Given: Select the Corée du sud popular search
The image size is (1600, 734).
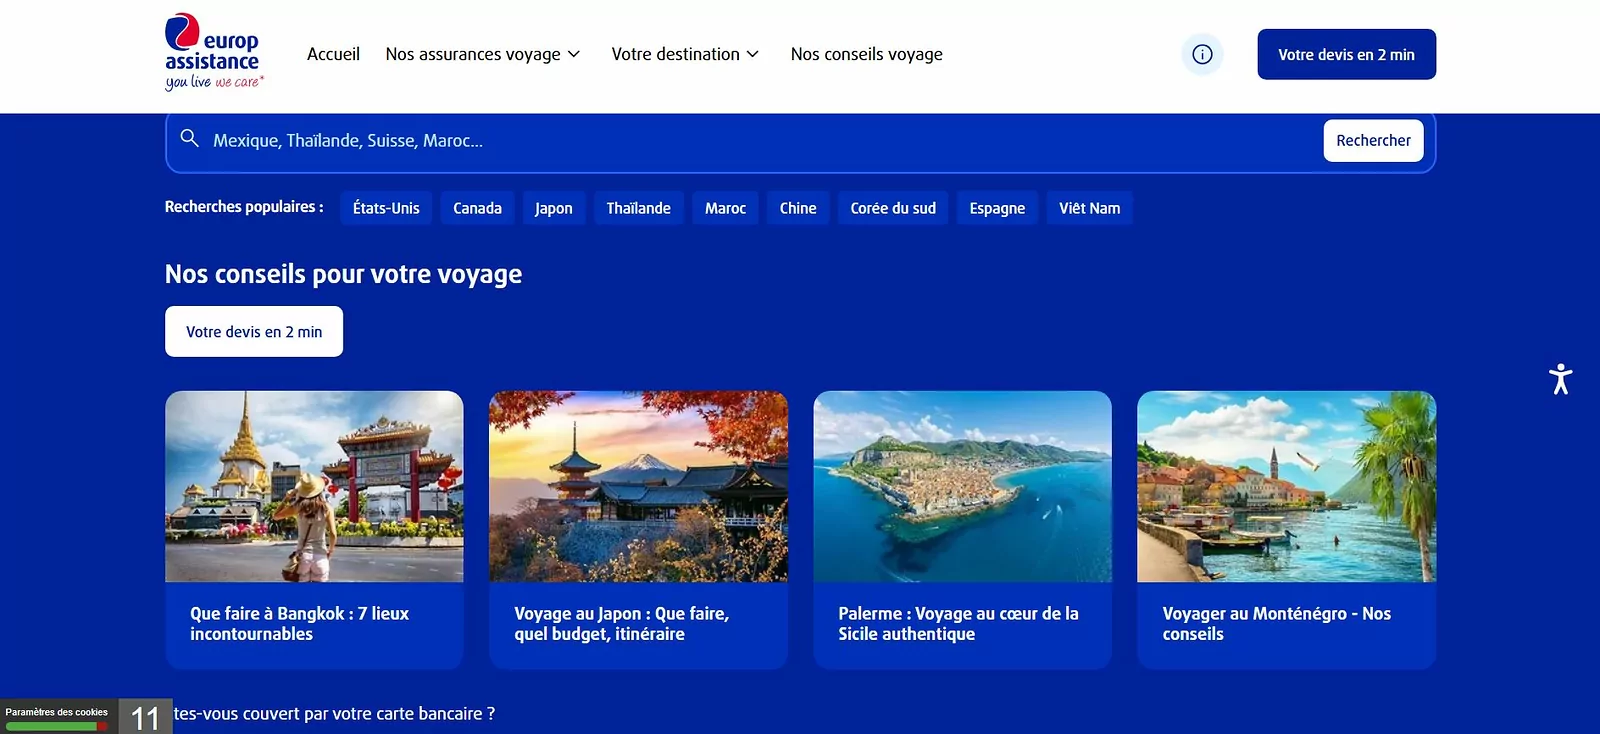Looking at the screenshot, I should pos(893,208).
